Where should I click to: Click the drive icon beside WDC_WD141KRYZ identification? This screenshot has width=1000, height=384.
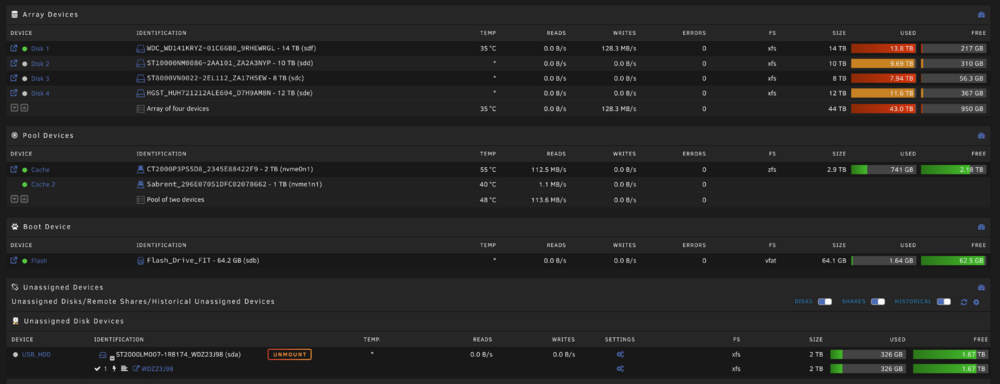(x=141, y=48)
